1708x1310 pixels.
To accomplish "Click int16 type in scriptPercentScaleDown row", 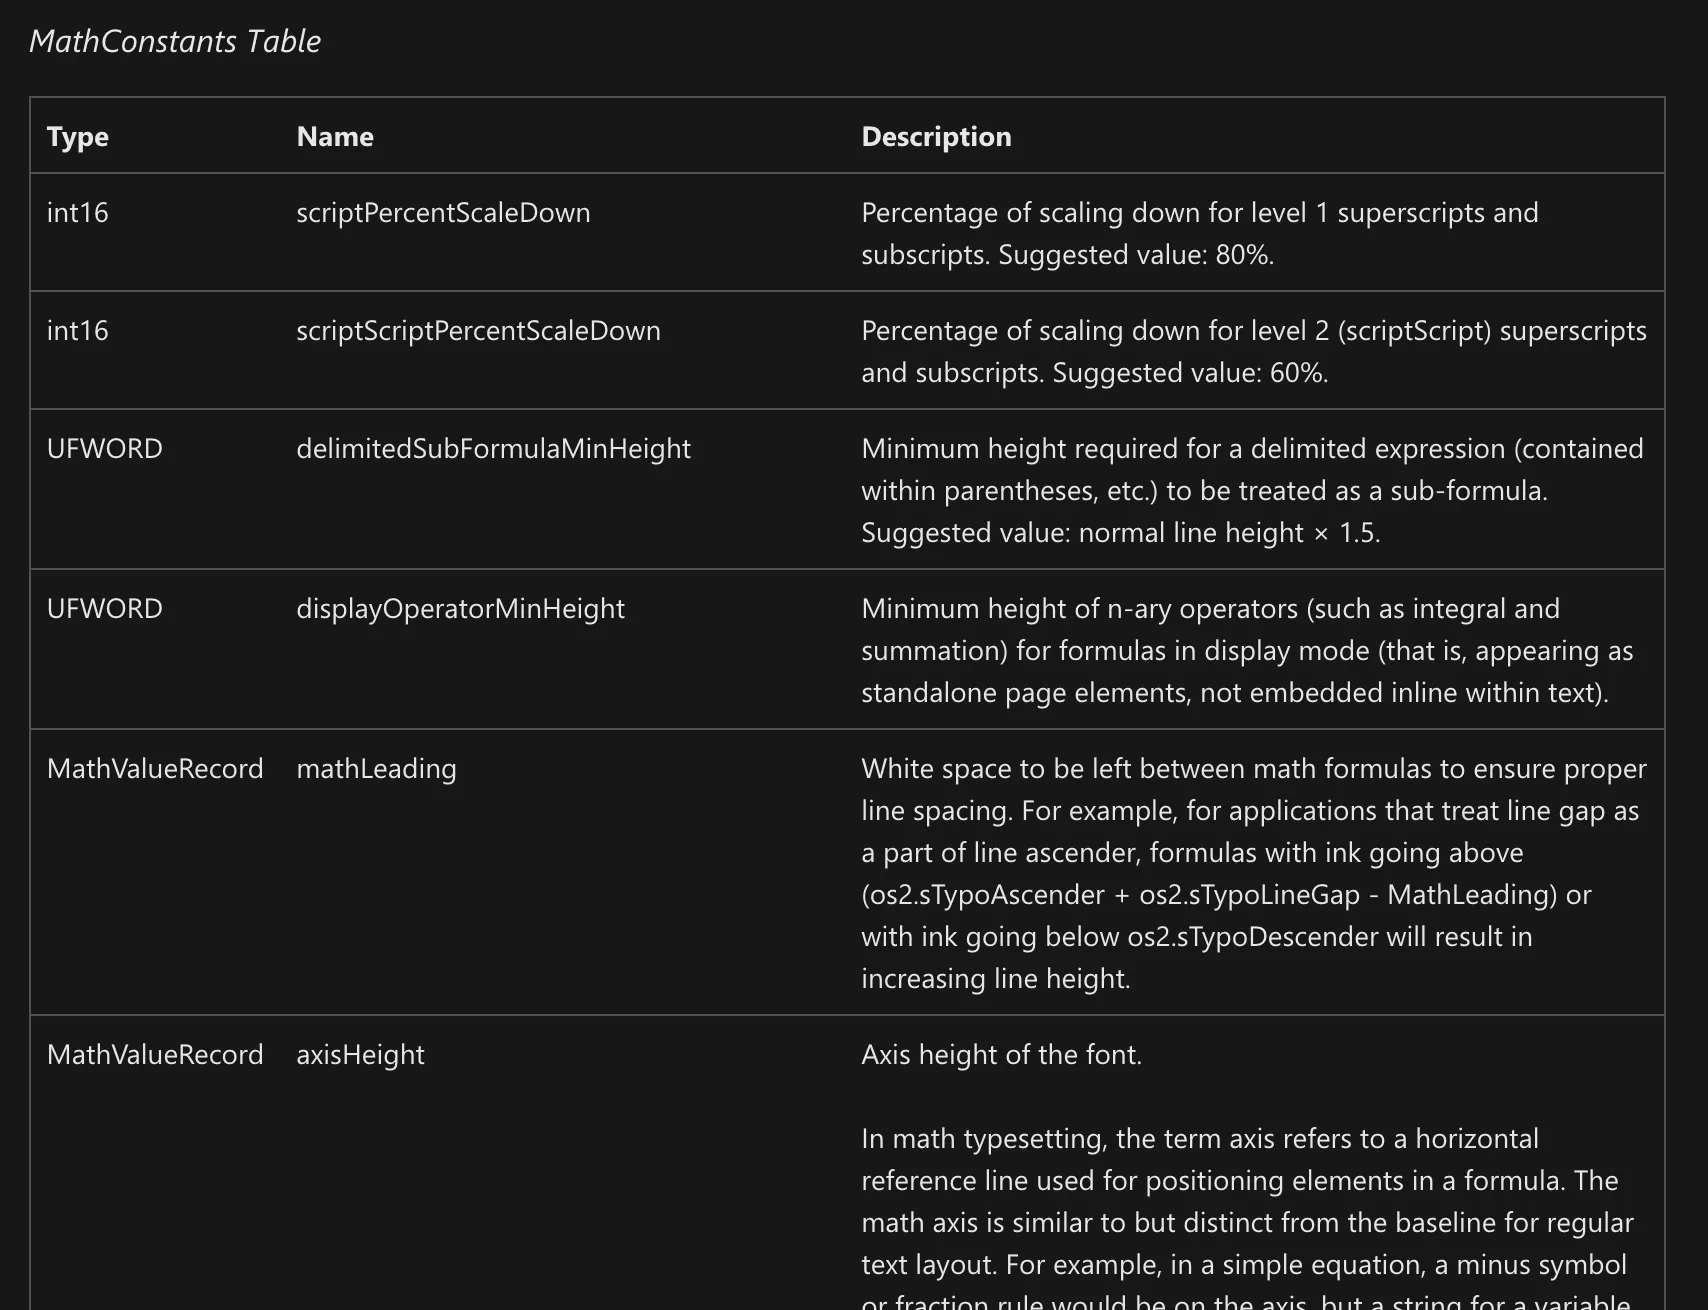I will point(78,213).
